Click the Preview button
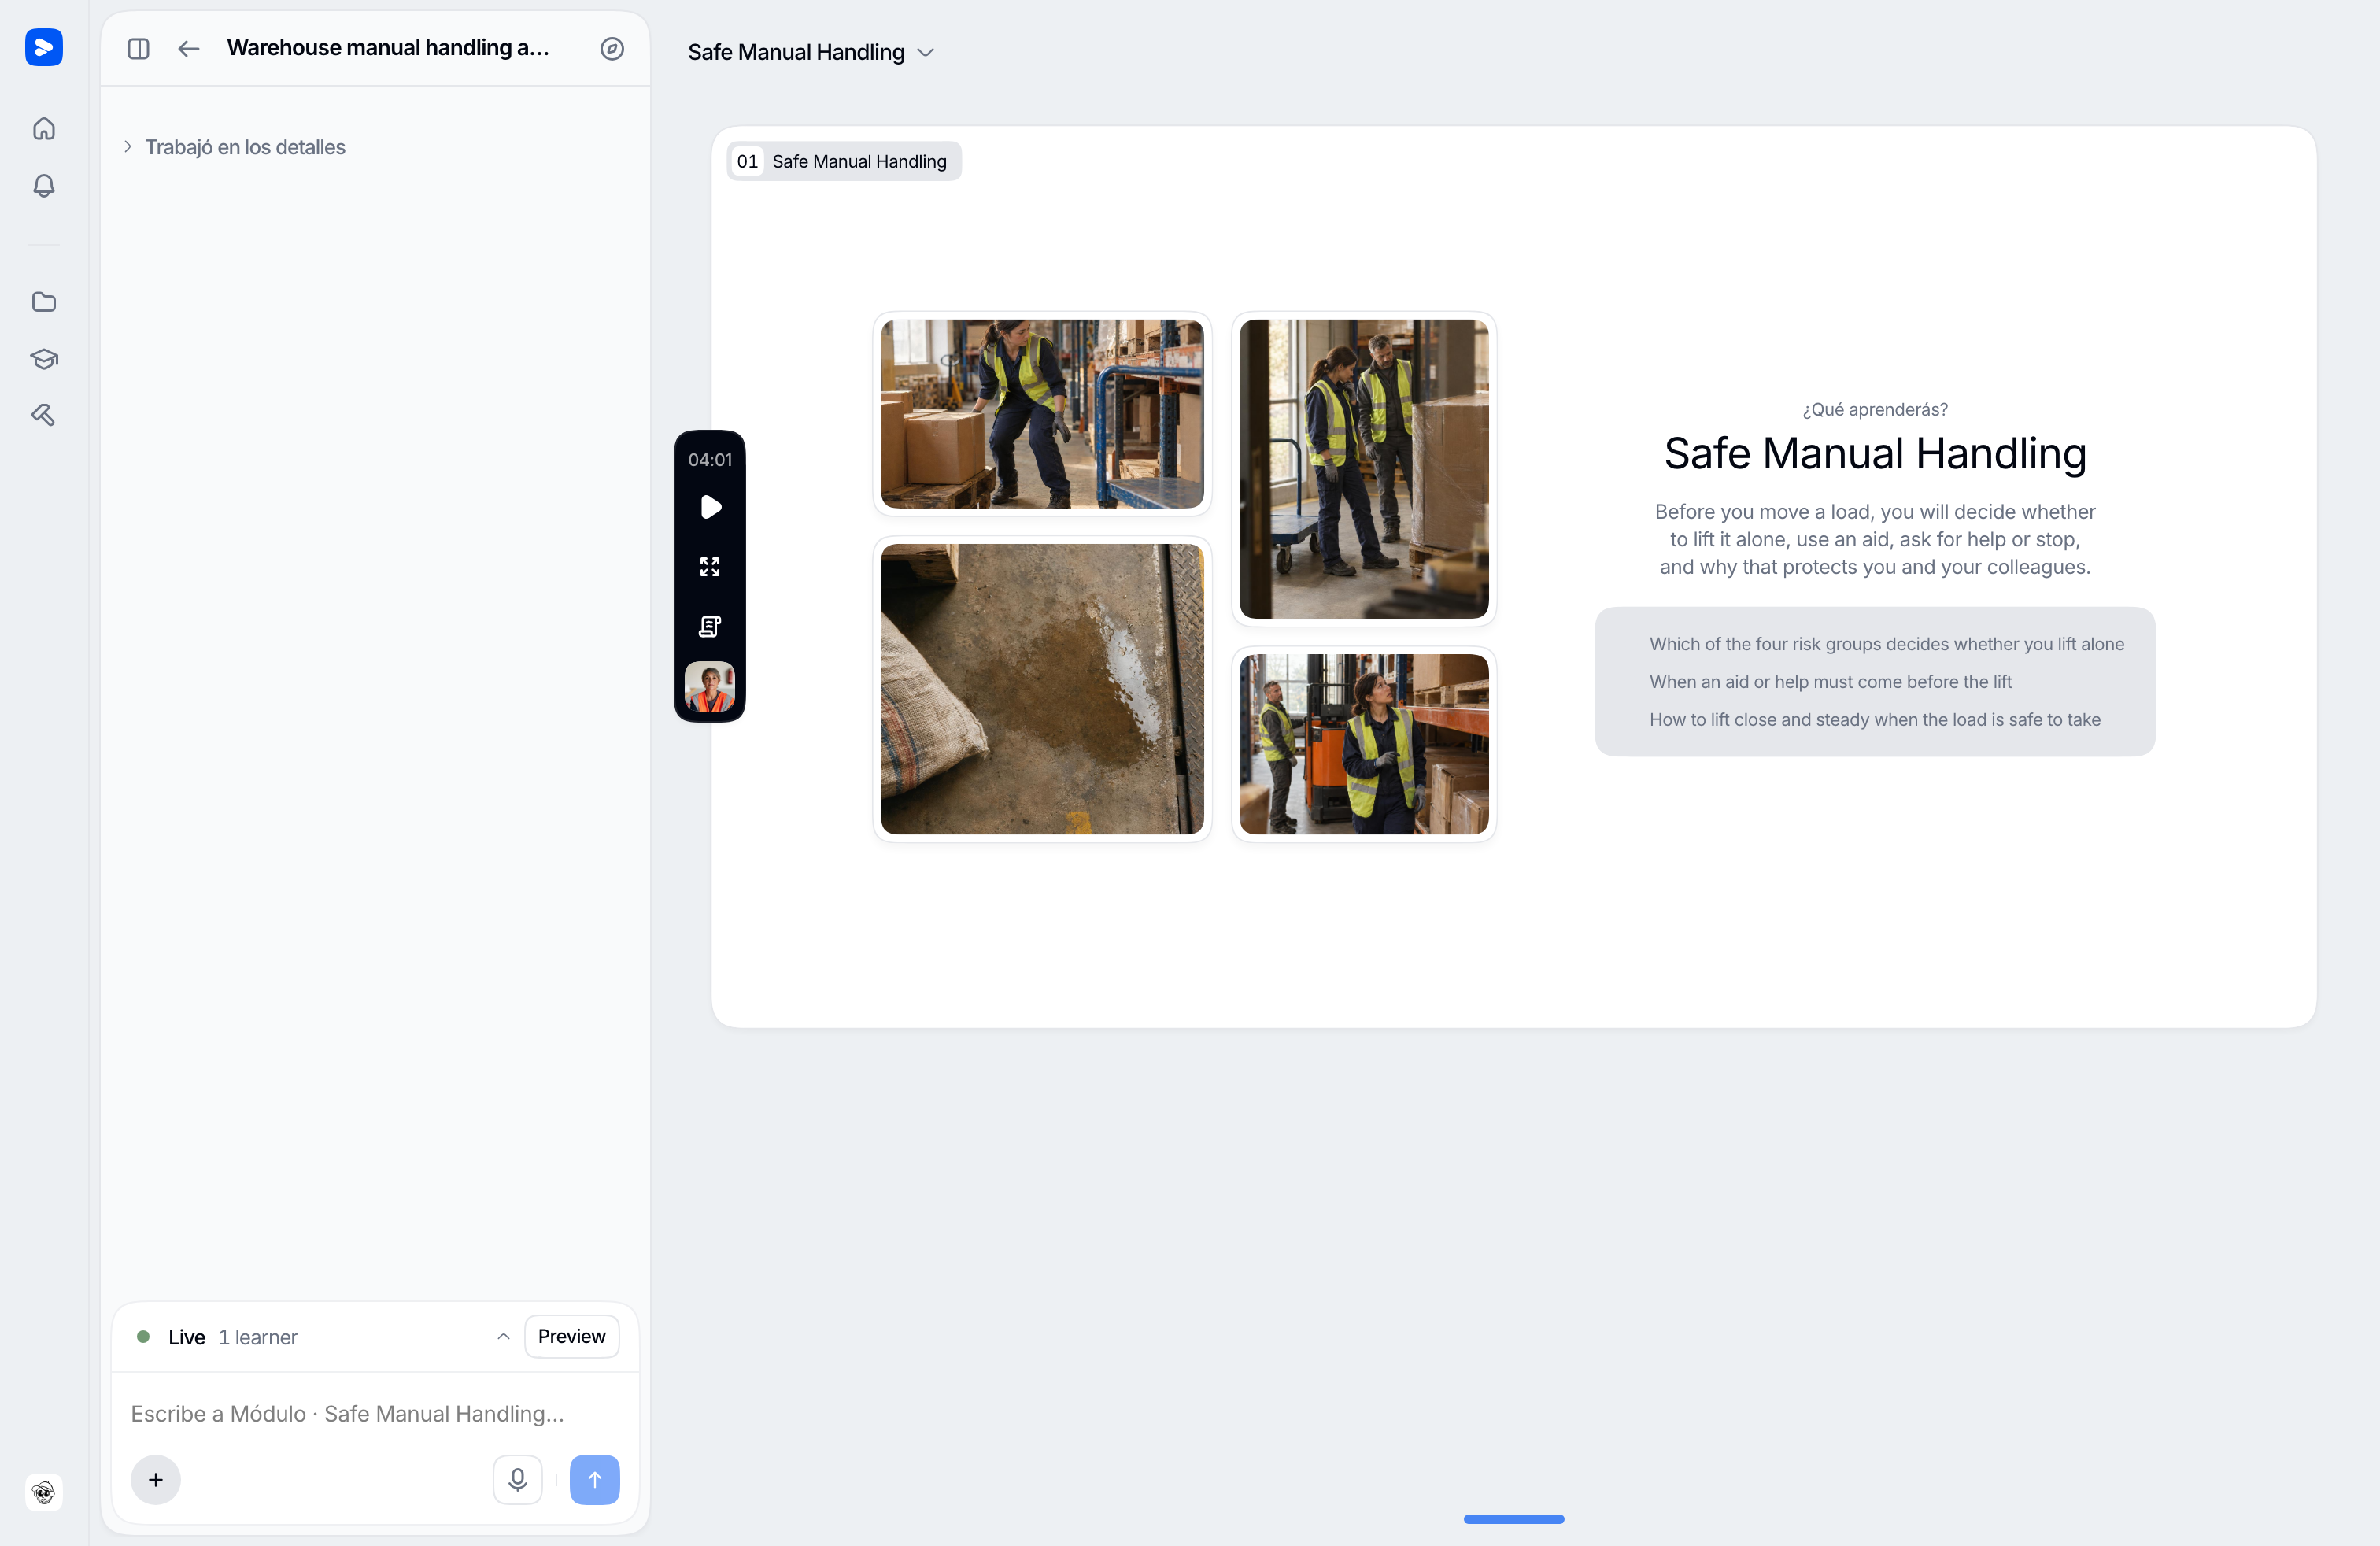 [x=572, y=1336]
